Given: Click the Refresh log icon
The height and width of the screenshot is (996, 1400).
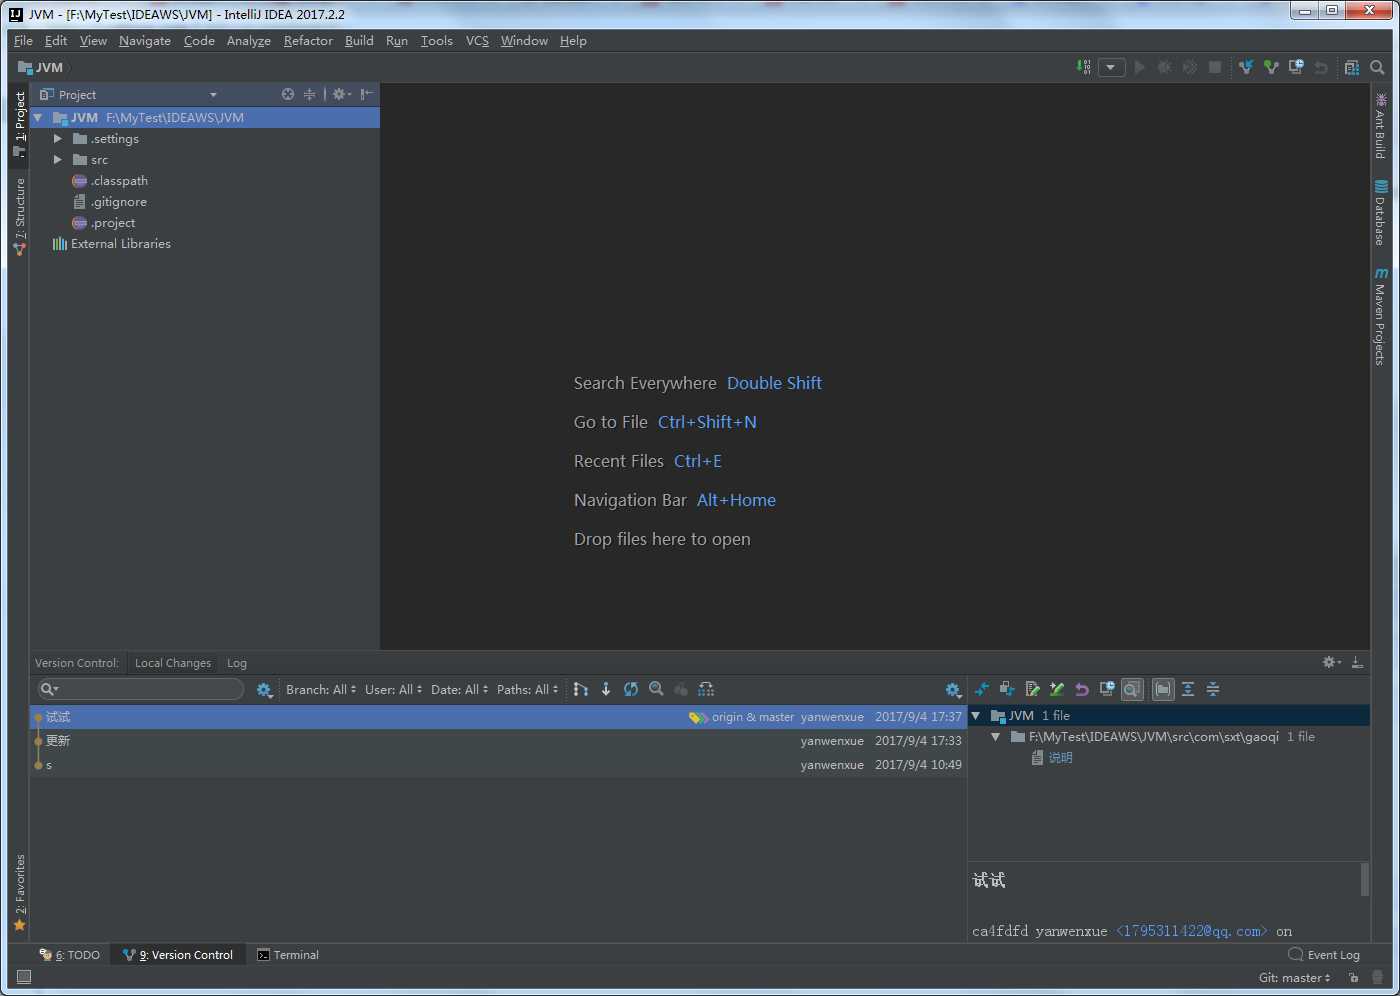Looking at the screenshot, I should coord(631,689).
